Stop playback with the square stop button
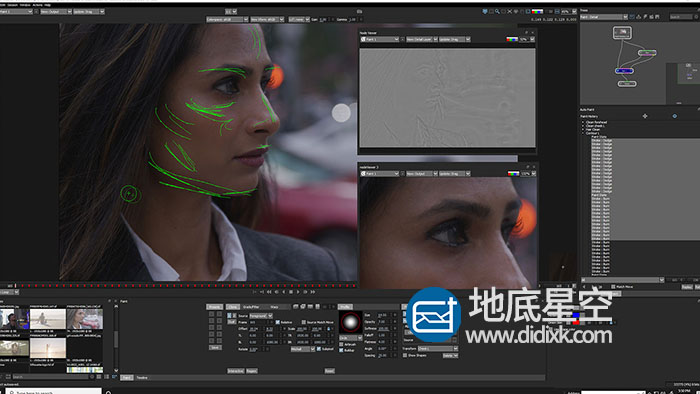The image size is (700, 394). (x=291, y=292)
